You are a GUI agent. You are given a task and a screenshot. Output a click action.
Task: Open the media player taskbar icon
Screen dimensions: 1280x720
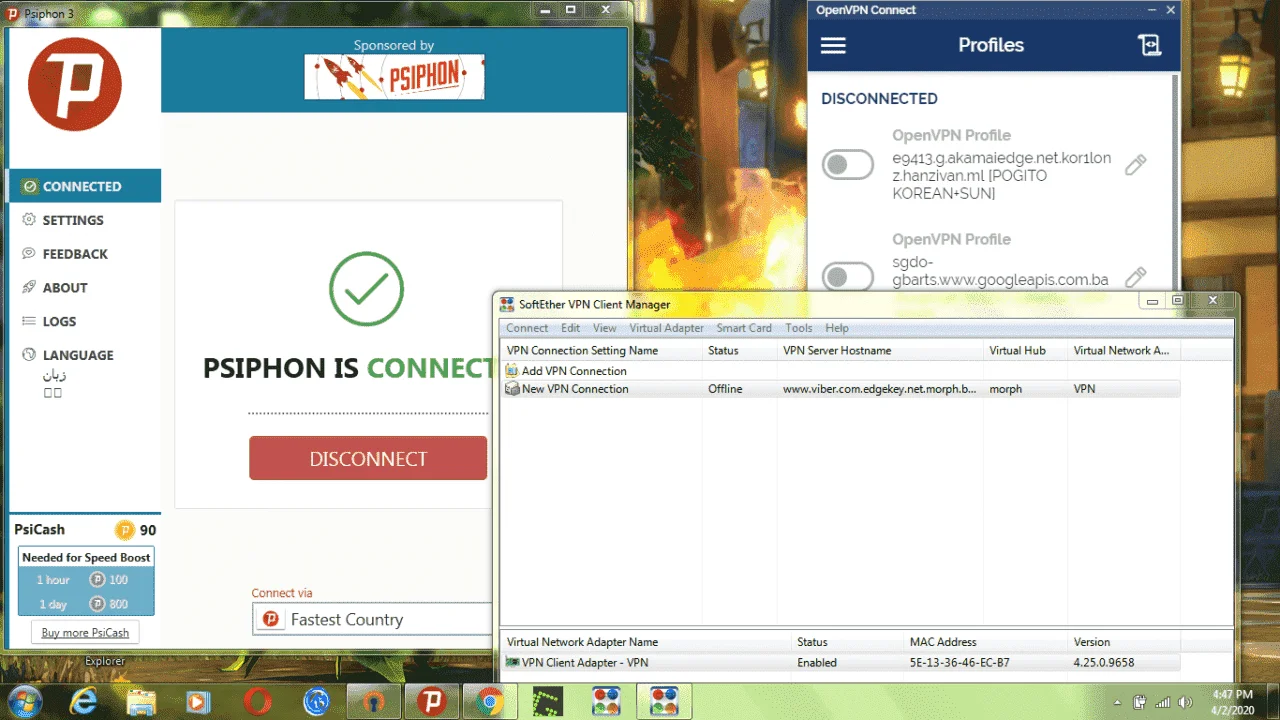pos(199,701)
